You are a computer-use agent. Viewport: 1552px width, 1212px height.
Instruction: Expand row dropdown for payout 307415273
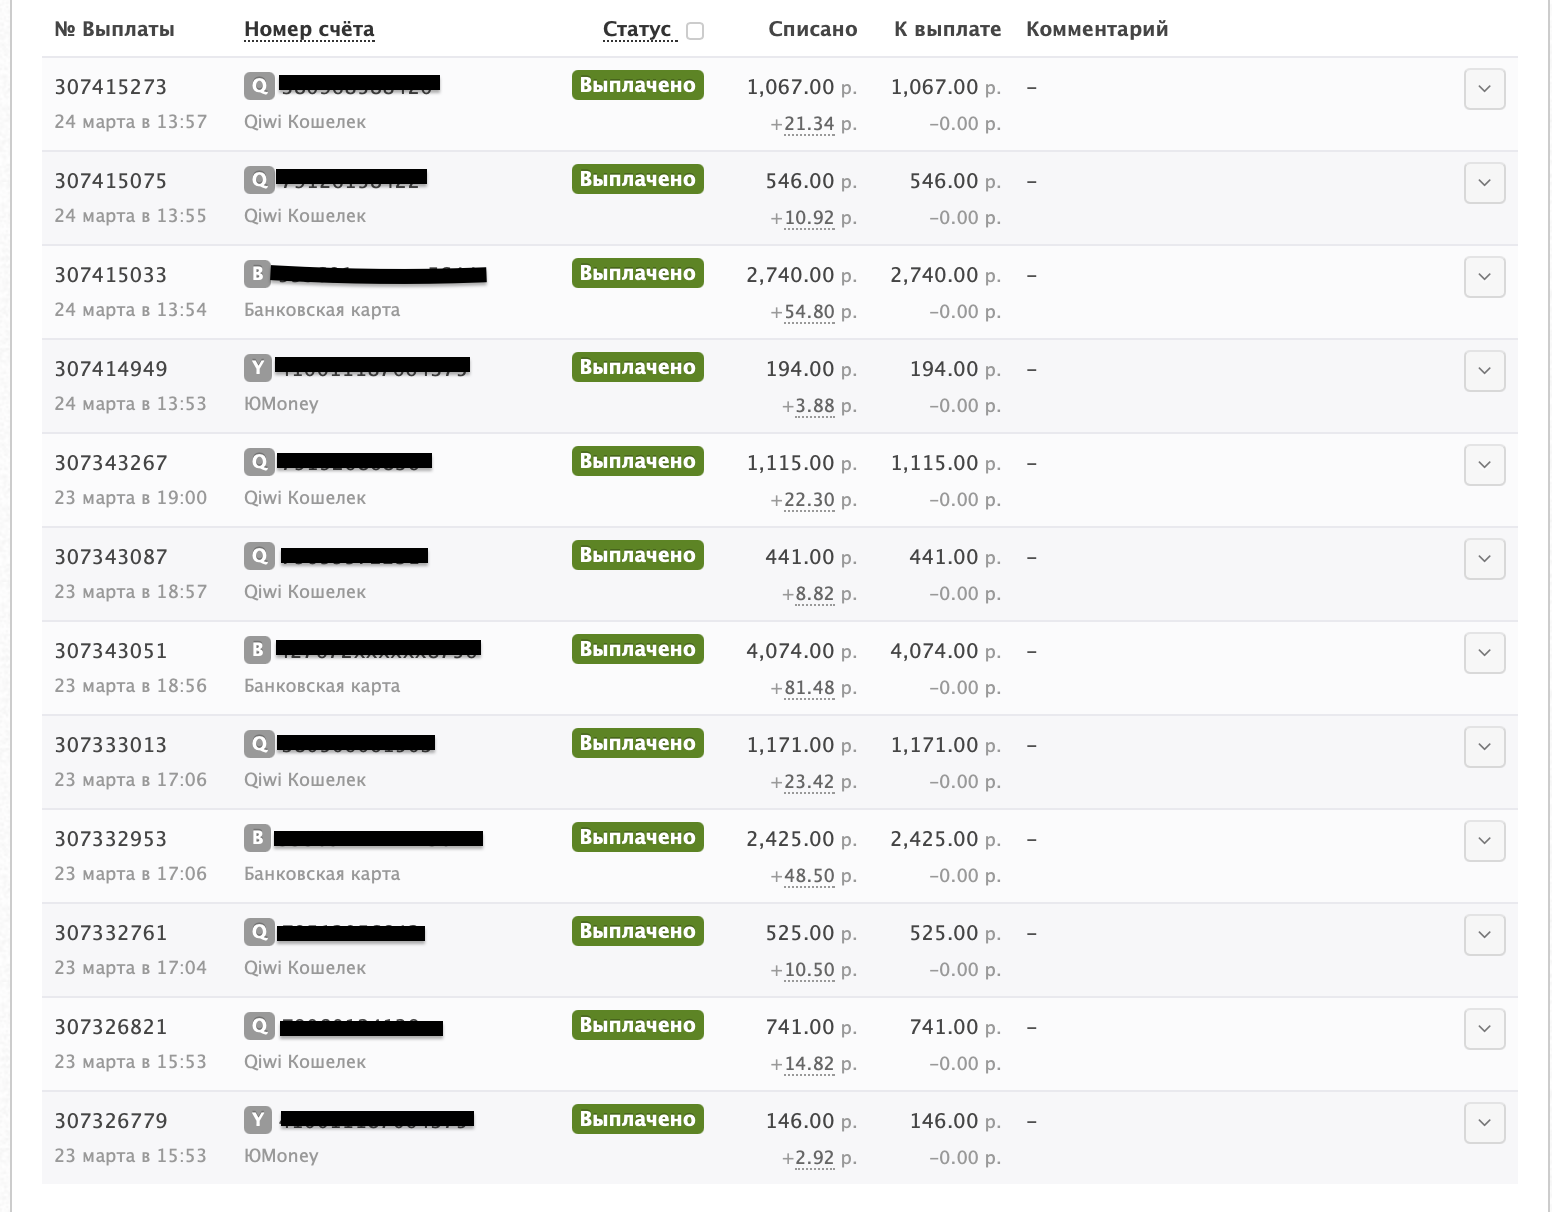coord(1484,89)
